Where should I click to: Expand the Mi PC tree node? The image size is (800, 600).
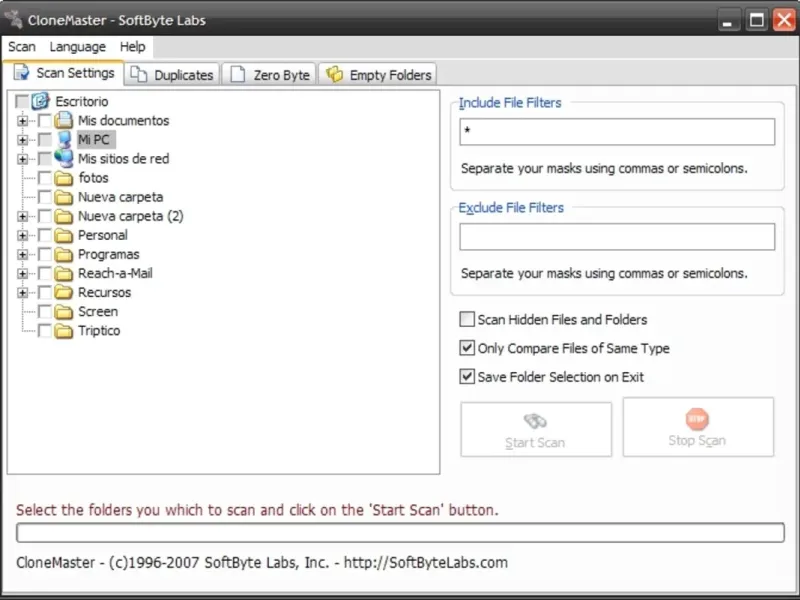pos(22,140)
